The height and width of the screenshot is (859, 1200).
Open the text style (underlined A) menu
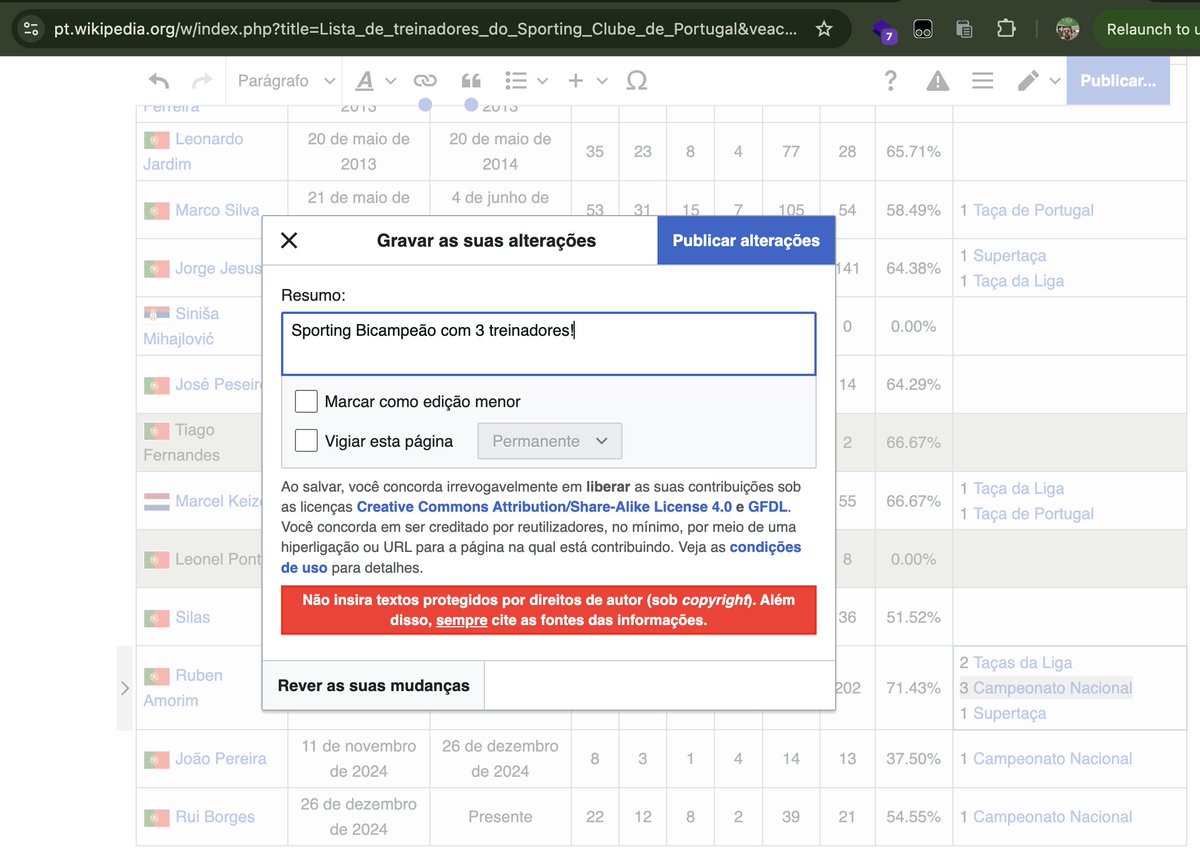point(375,81)
